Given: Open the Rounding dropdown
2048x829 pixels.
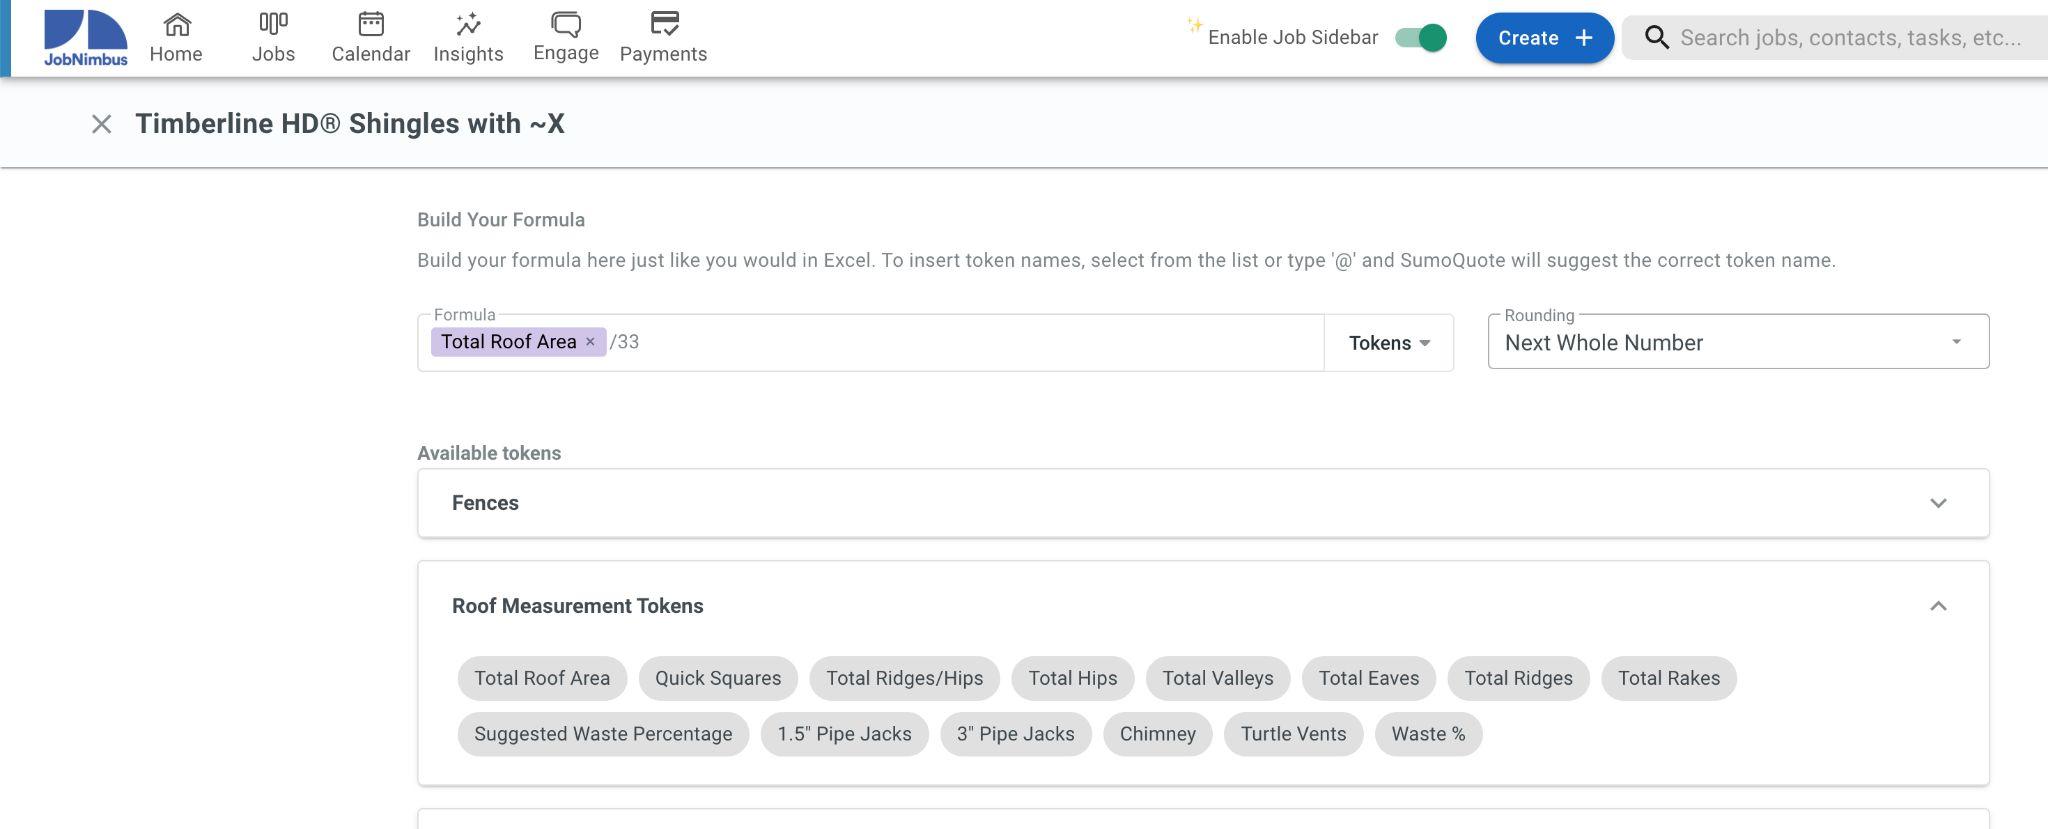Looking at the screenshot, I should point(1738,342).
